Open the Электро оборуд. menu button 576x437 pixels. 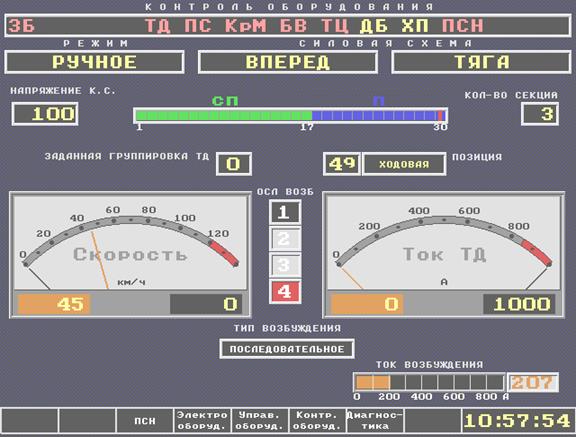pos(202,421)
